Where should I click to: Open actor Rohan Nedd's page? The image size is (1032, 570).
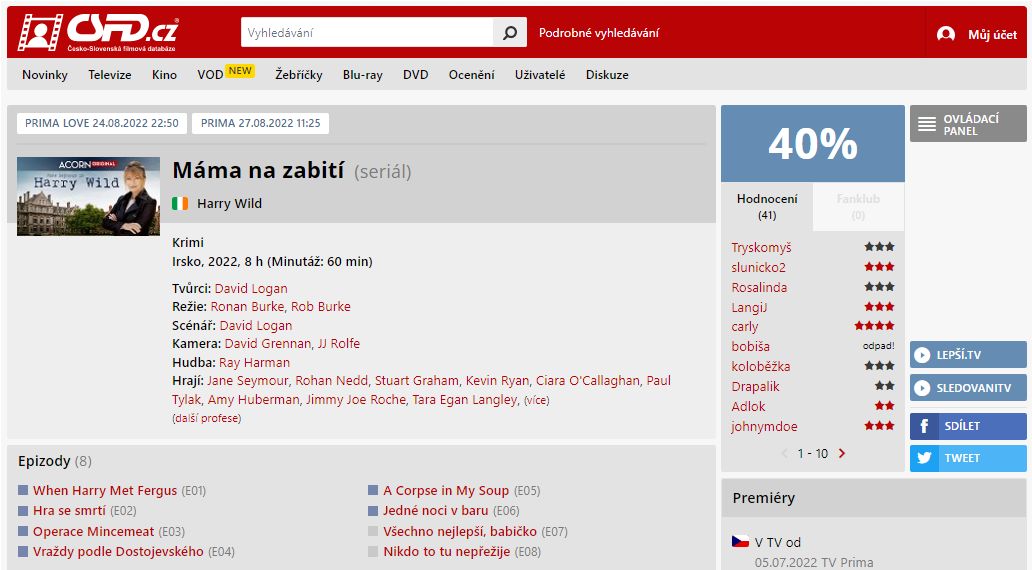pyautogui.click(x=331, y=380)
